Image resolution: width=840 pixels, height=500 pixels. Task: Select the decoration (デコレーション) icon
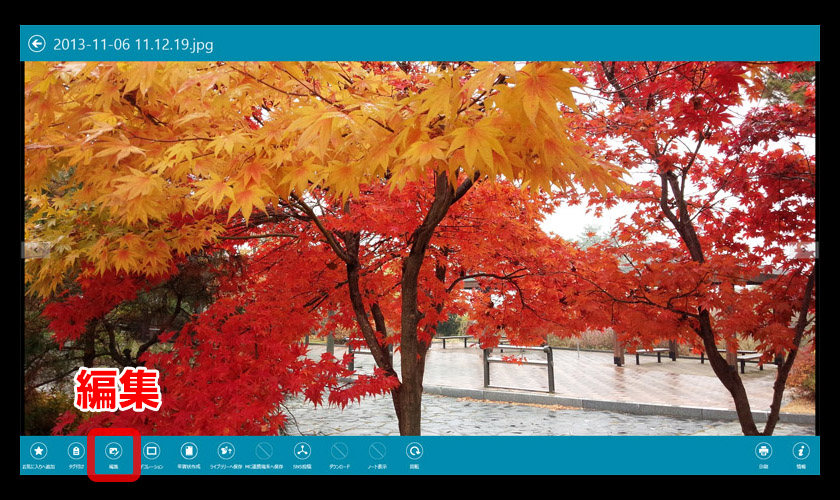(x=151, y=452)
